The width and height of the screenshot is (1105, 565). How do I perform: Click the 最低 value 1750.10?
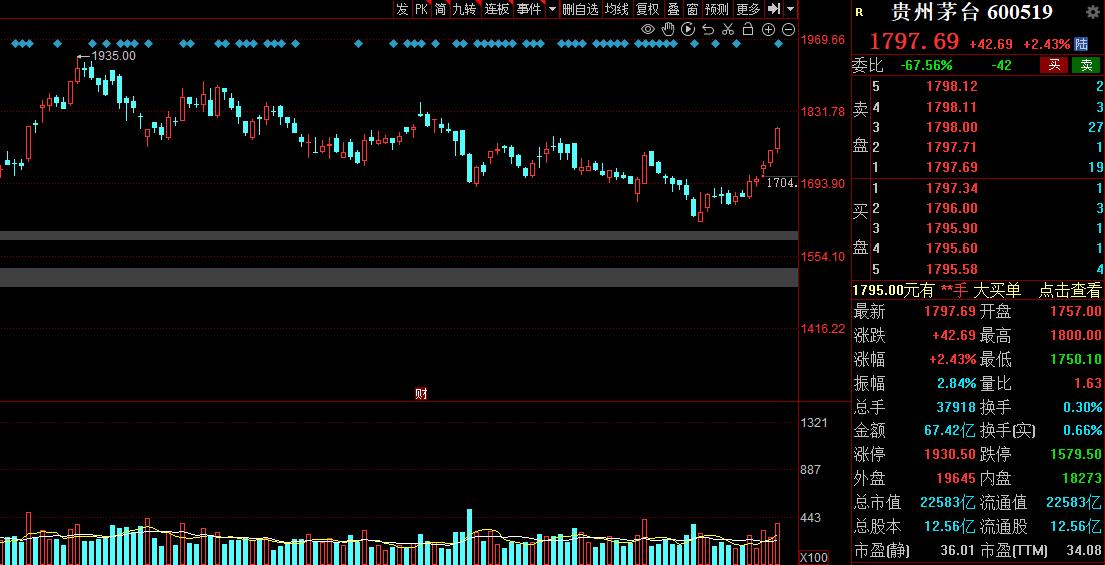(x=1075, y=359)
